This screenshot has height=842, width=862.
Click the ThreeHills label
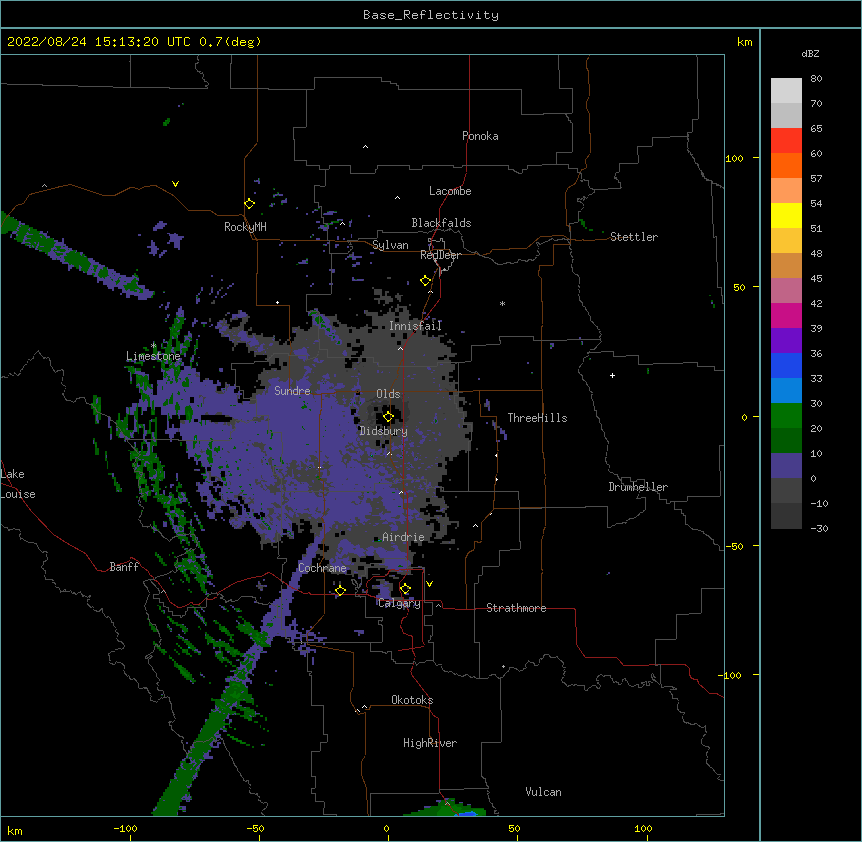tap(537, 418)
